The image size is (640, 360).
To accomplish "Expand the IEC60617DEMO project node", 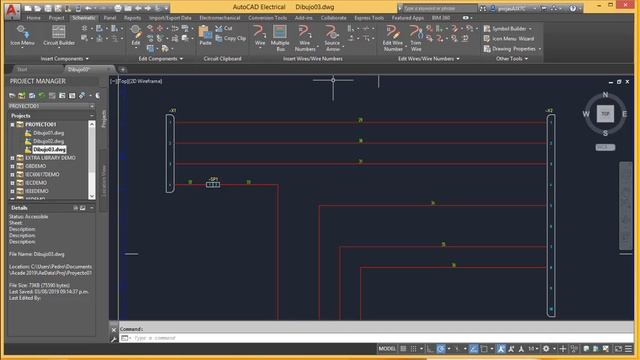I will [x=12, y=174].
